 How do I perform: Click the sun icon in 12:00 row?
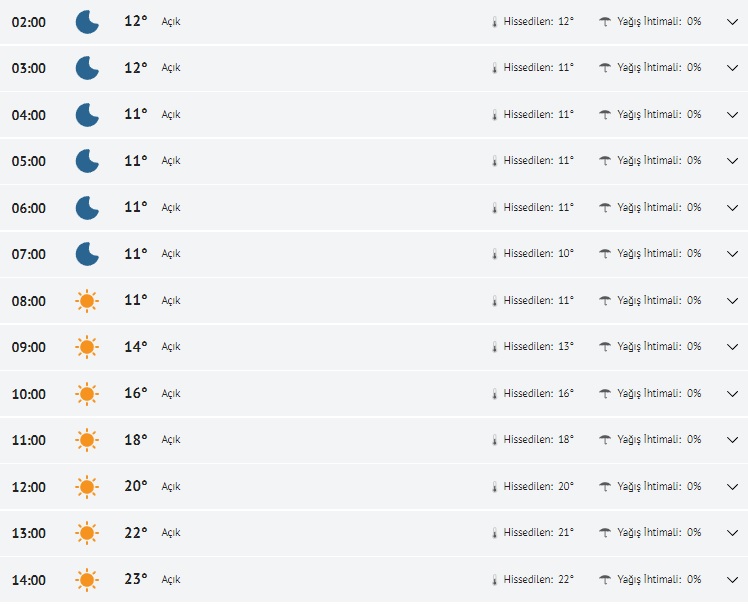pos(87,487)
